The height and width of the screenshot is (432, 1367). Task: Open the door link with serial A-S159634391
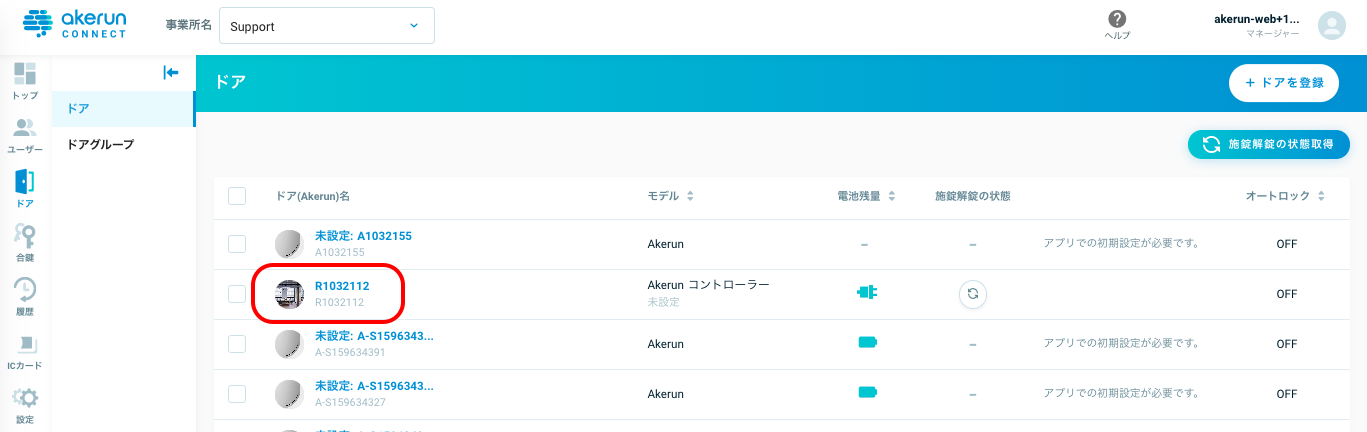pyautogui.click(x=374, y=336)
